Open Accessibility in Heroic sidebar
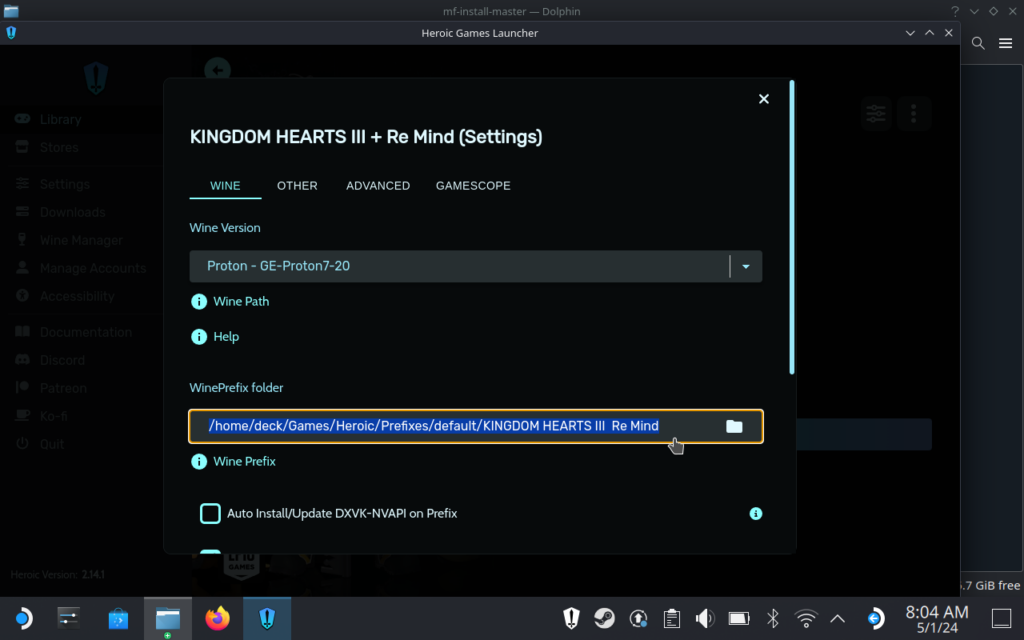This screenshot has height=640, width=1024. pos(76,296)
